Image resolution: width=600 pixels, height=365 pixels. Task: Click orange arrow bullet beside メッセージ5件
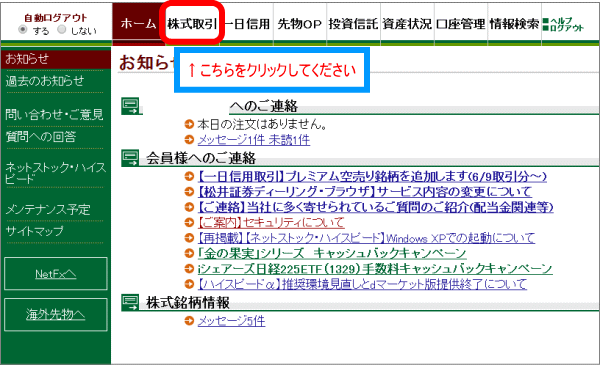click(x=189, y=321)
